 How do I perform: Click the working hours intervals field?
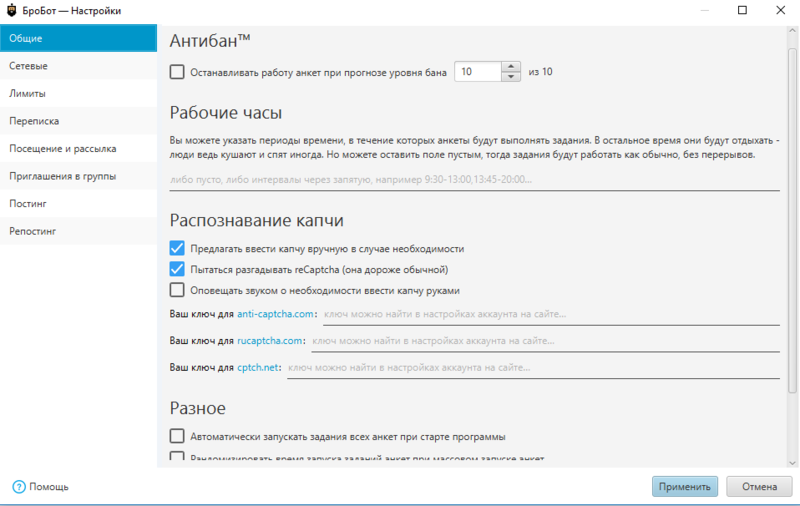point(474,180)
